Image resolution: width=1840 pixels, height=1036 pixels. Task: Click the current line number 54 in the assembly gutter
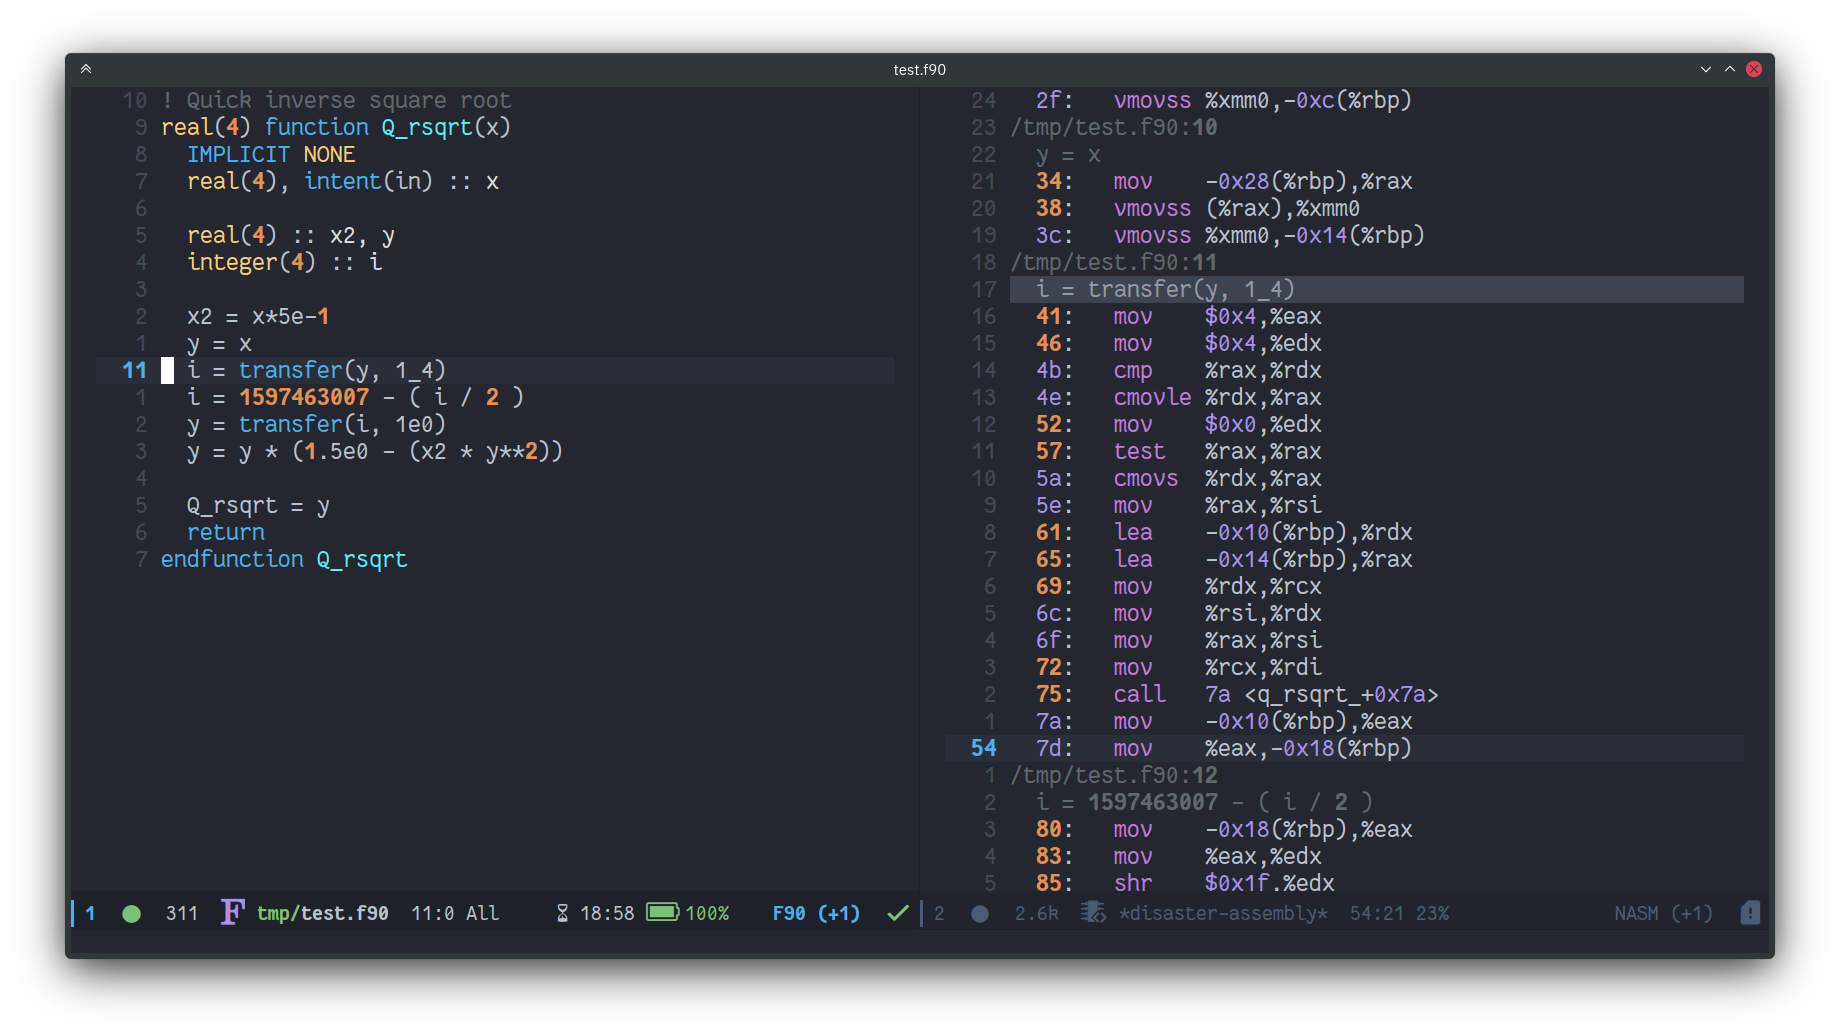click(983, 748)
